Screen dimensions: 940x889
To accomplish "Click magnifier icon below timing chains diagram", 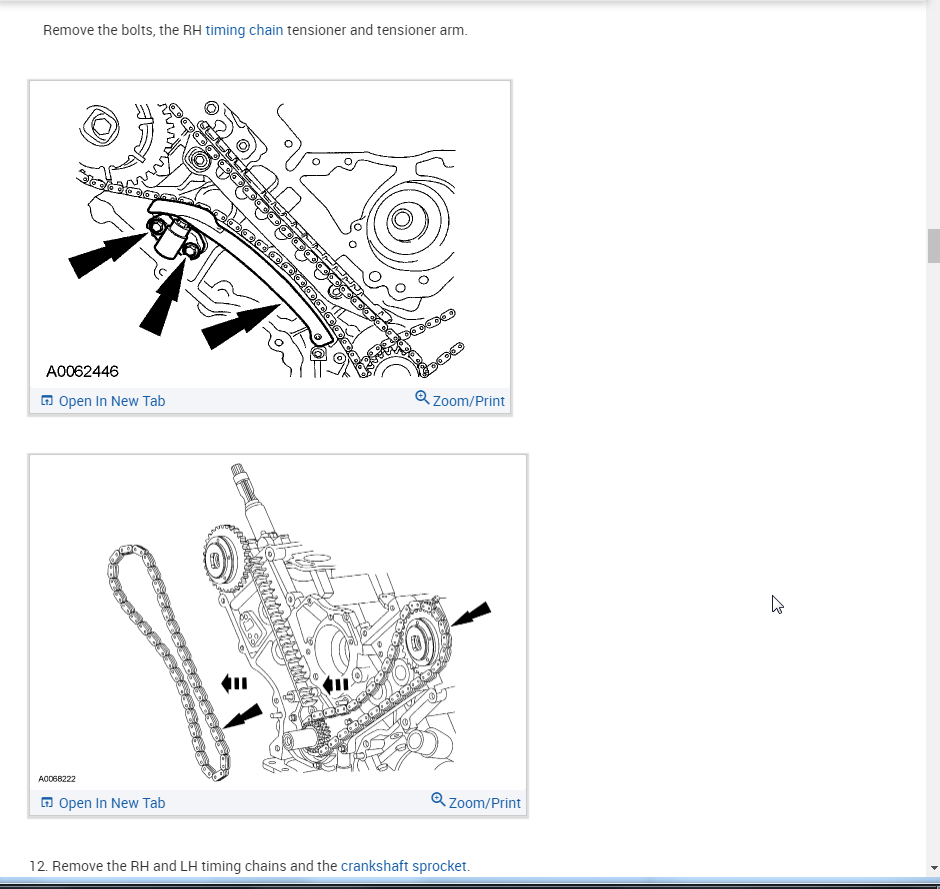I will 438,799.
